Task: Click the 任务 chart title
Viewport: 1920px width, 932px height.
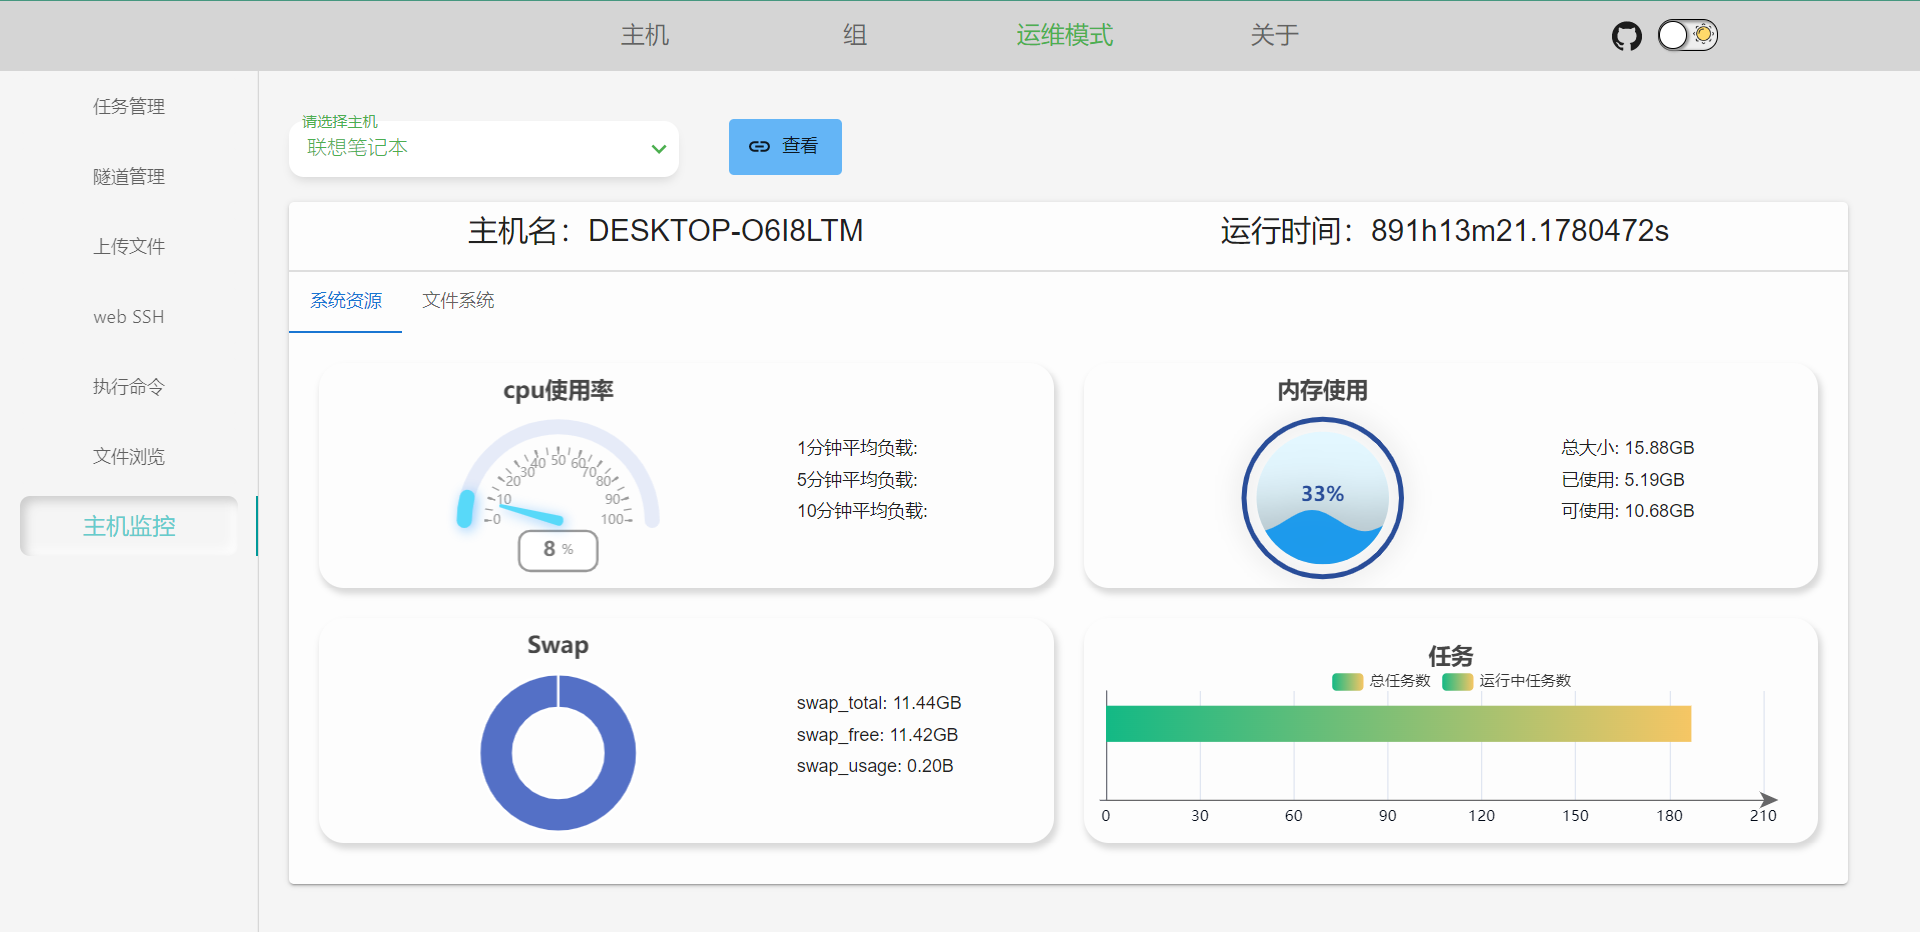Action: point(1450,656)
